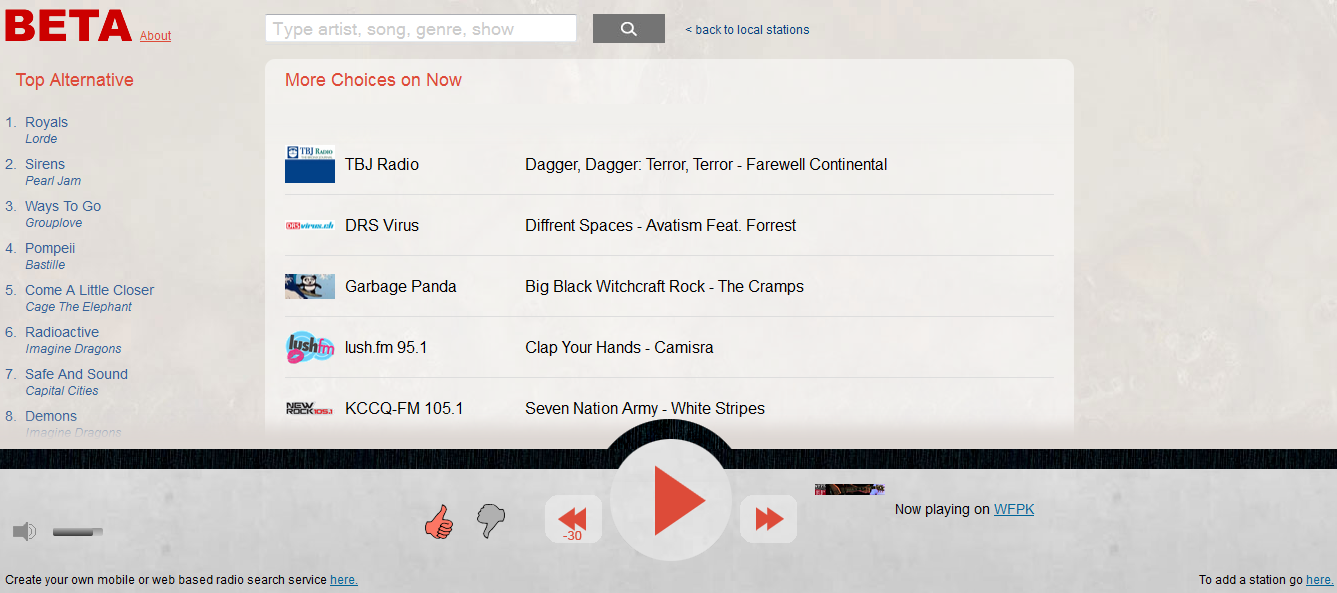Skip forward with the fast-forward button
The height and width of the screenshot is (593, 1337).
(x=768, y=519)
